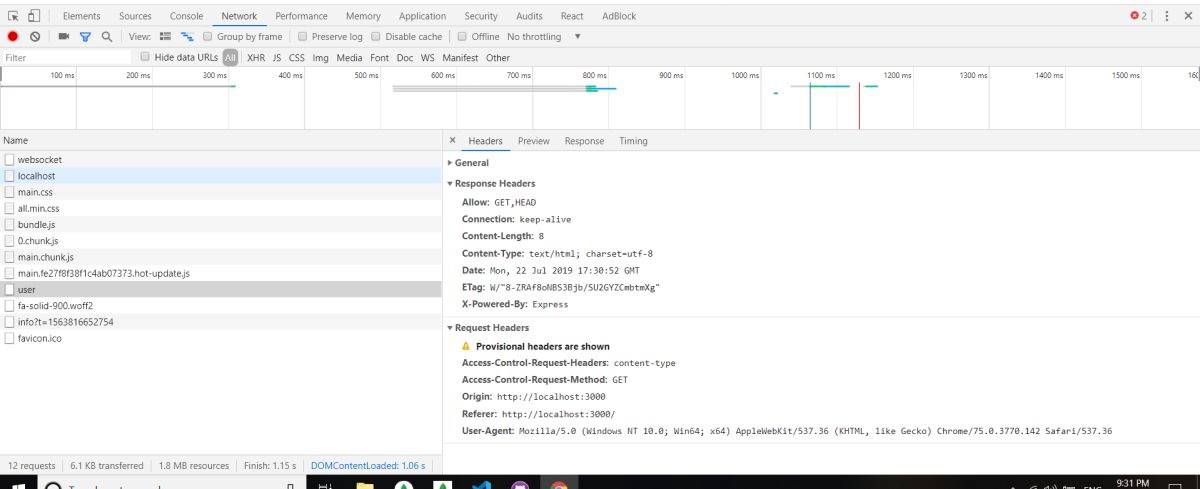This screenshot has height=489, width=1200.
Task: Open the Security tab
Action: pyautogui.click(x=481, y=16)
